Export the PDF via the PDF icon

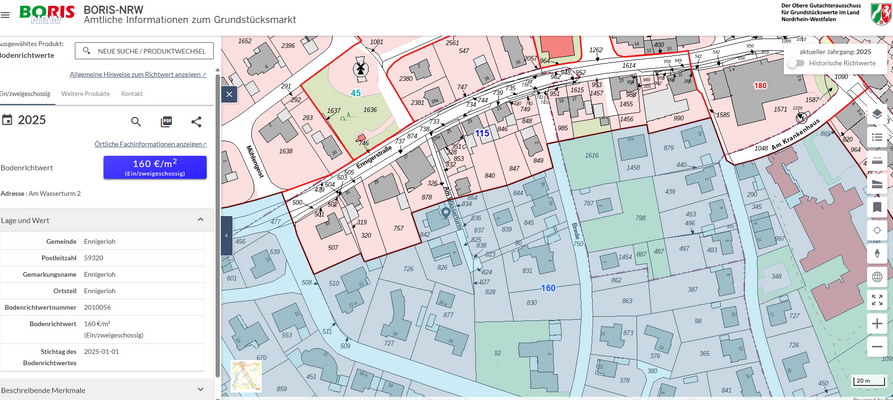166,121
